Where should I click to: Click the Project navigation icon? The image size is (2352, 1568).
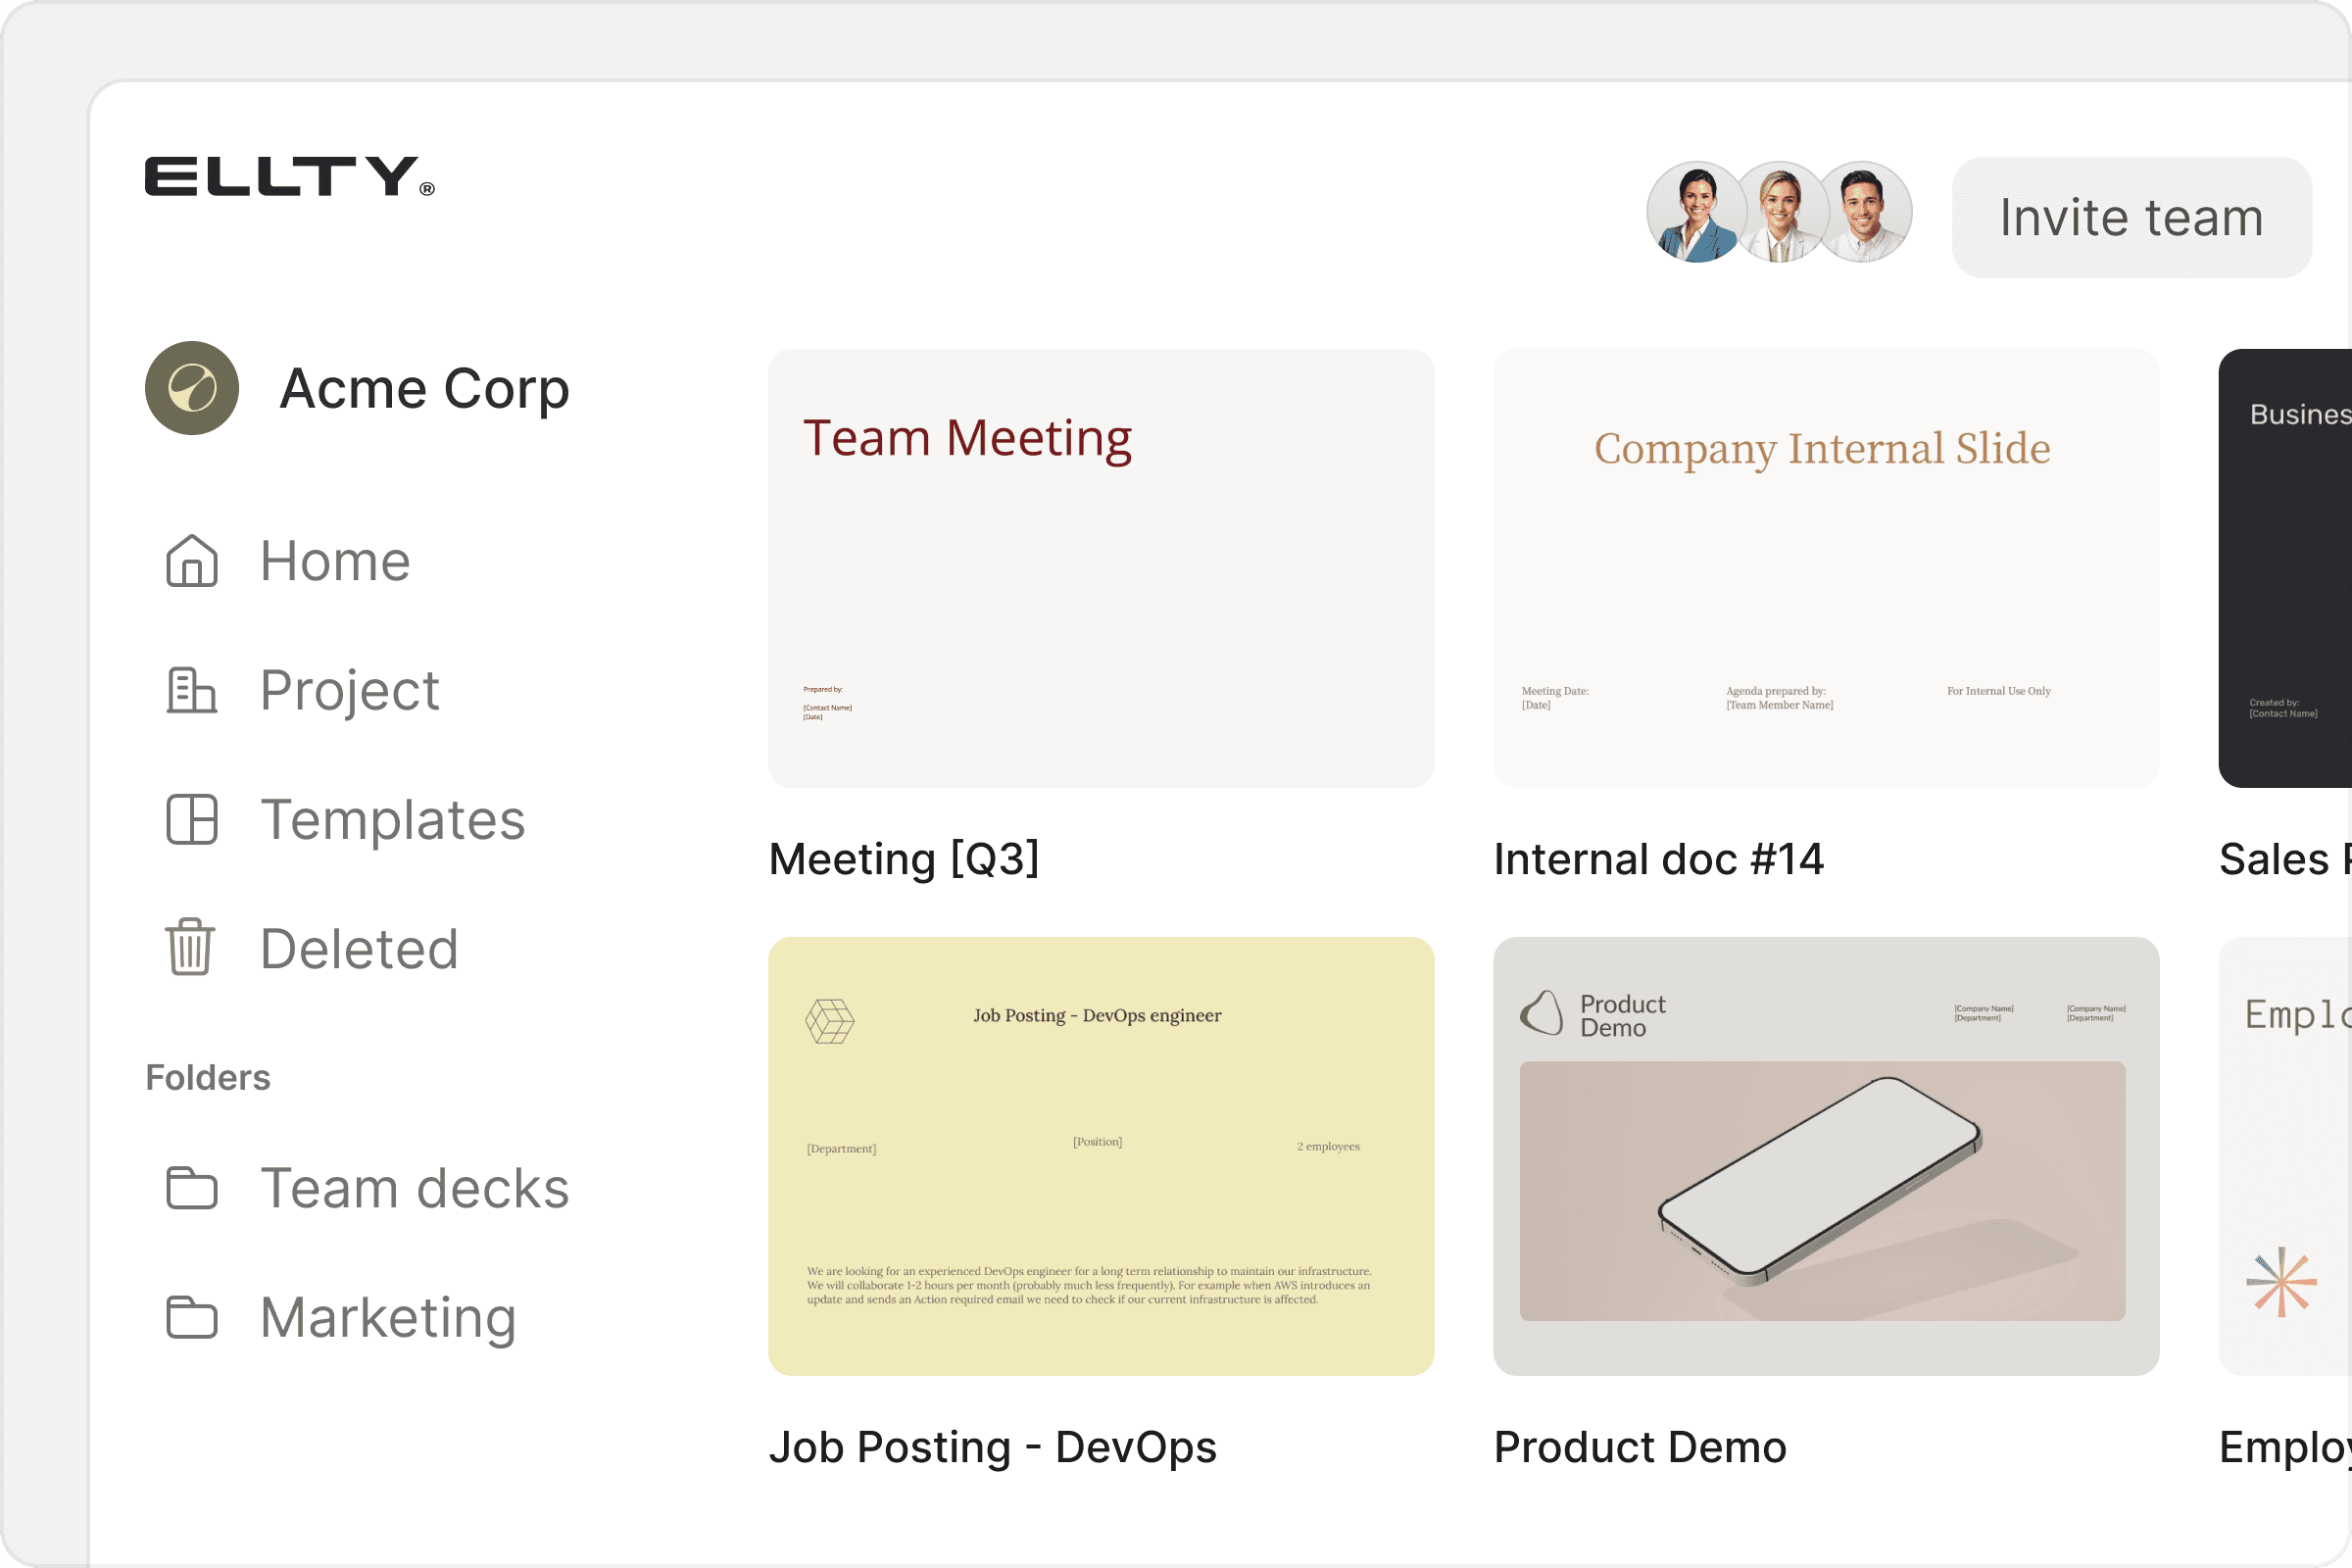tap(191, 690)
